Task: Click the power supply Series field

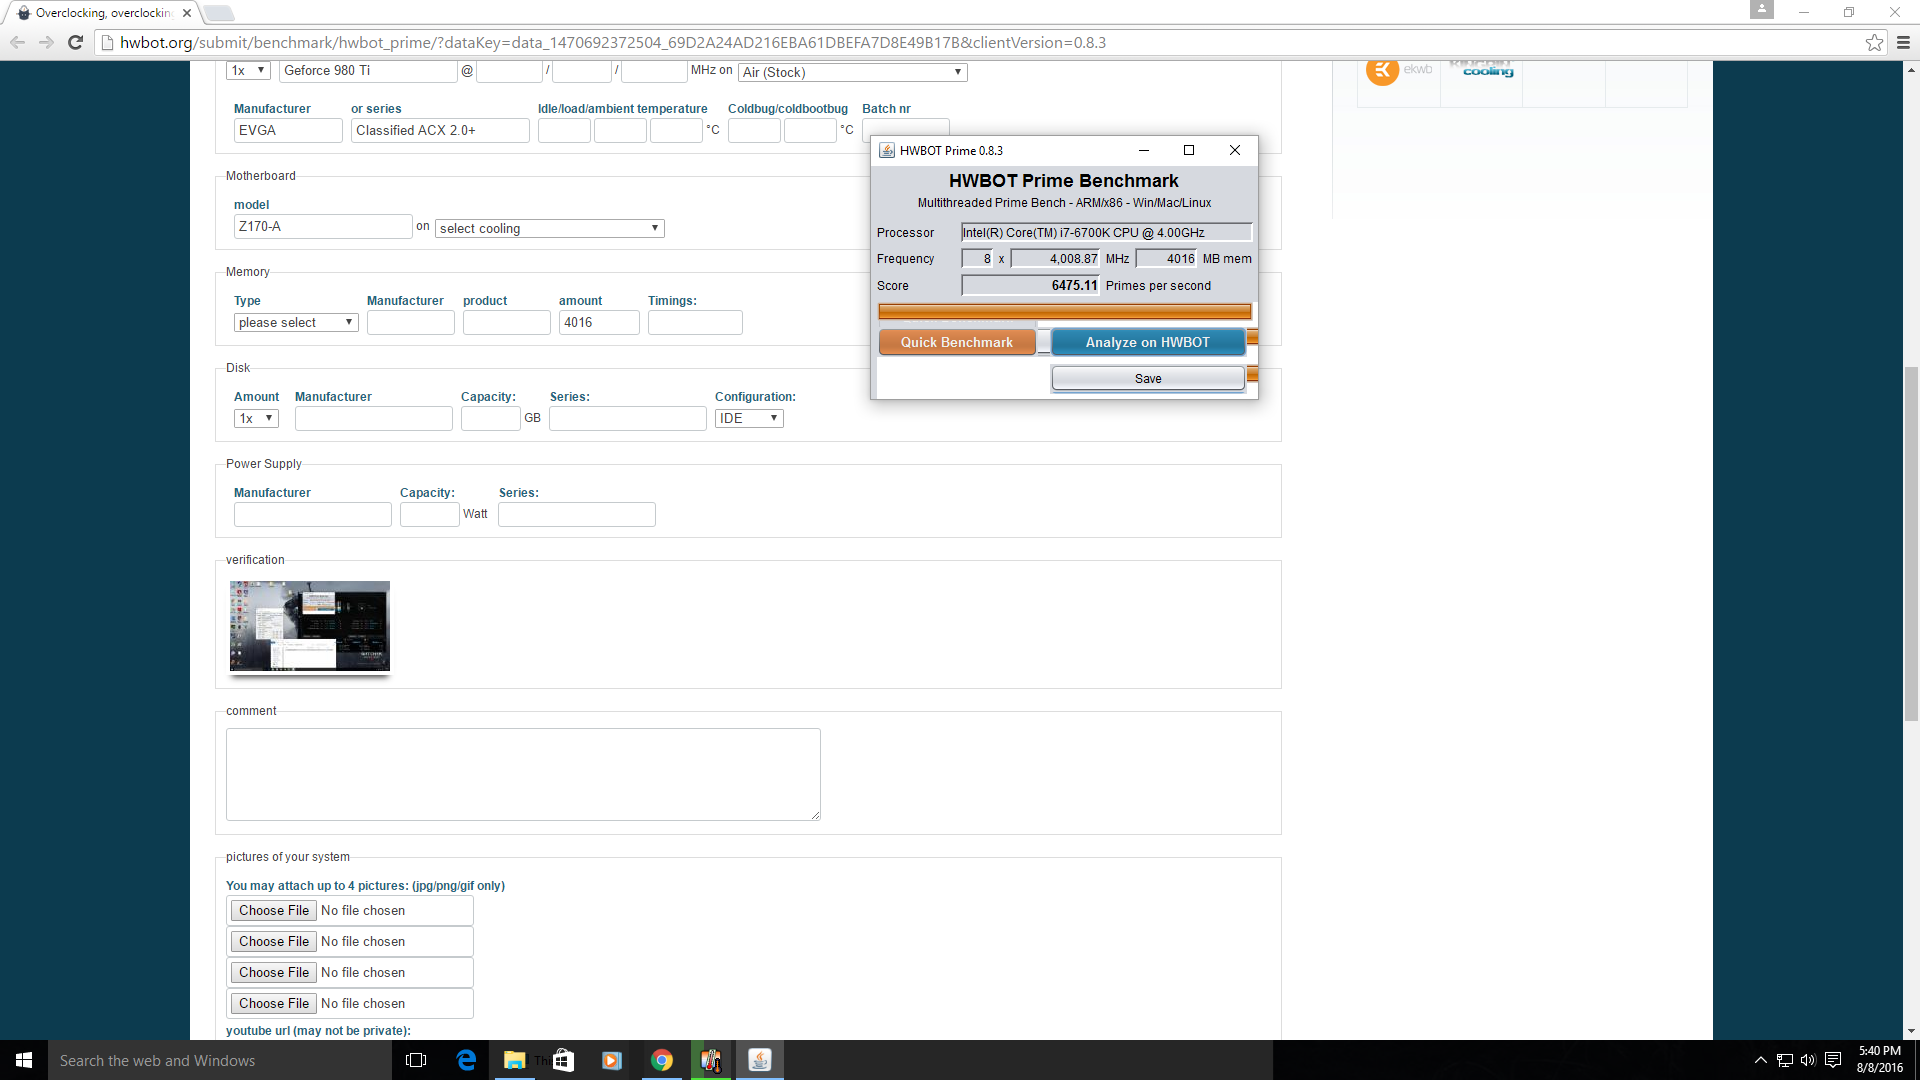Action: click(x=577, y=514)
